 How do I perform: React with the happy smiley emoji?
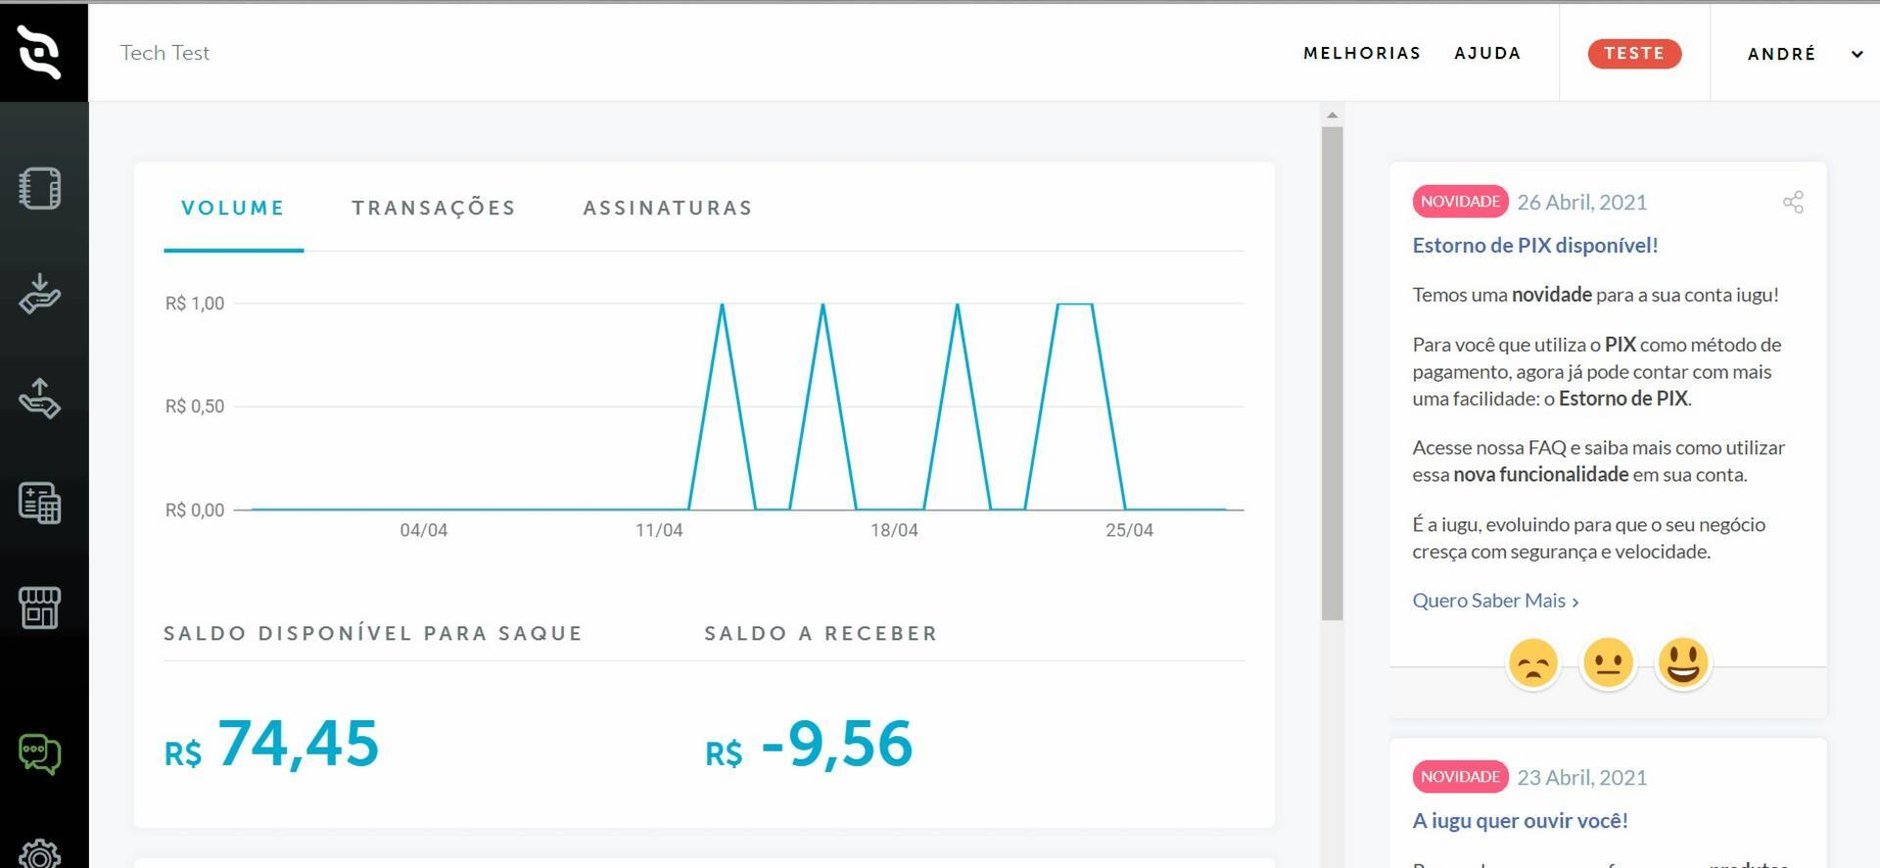pos(1683,663)
